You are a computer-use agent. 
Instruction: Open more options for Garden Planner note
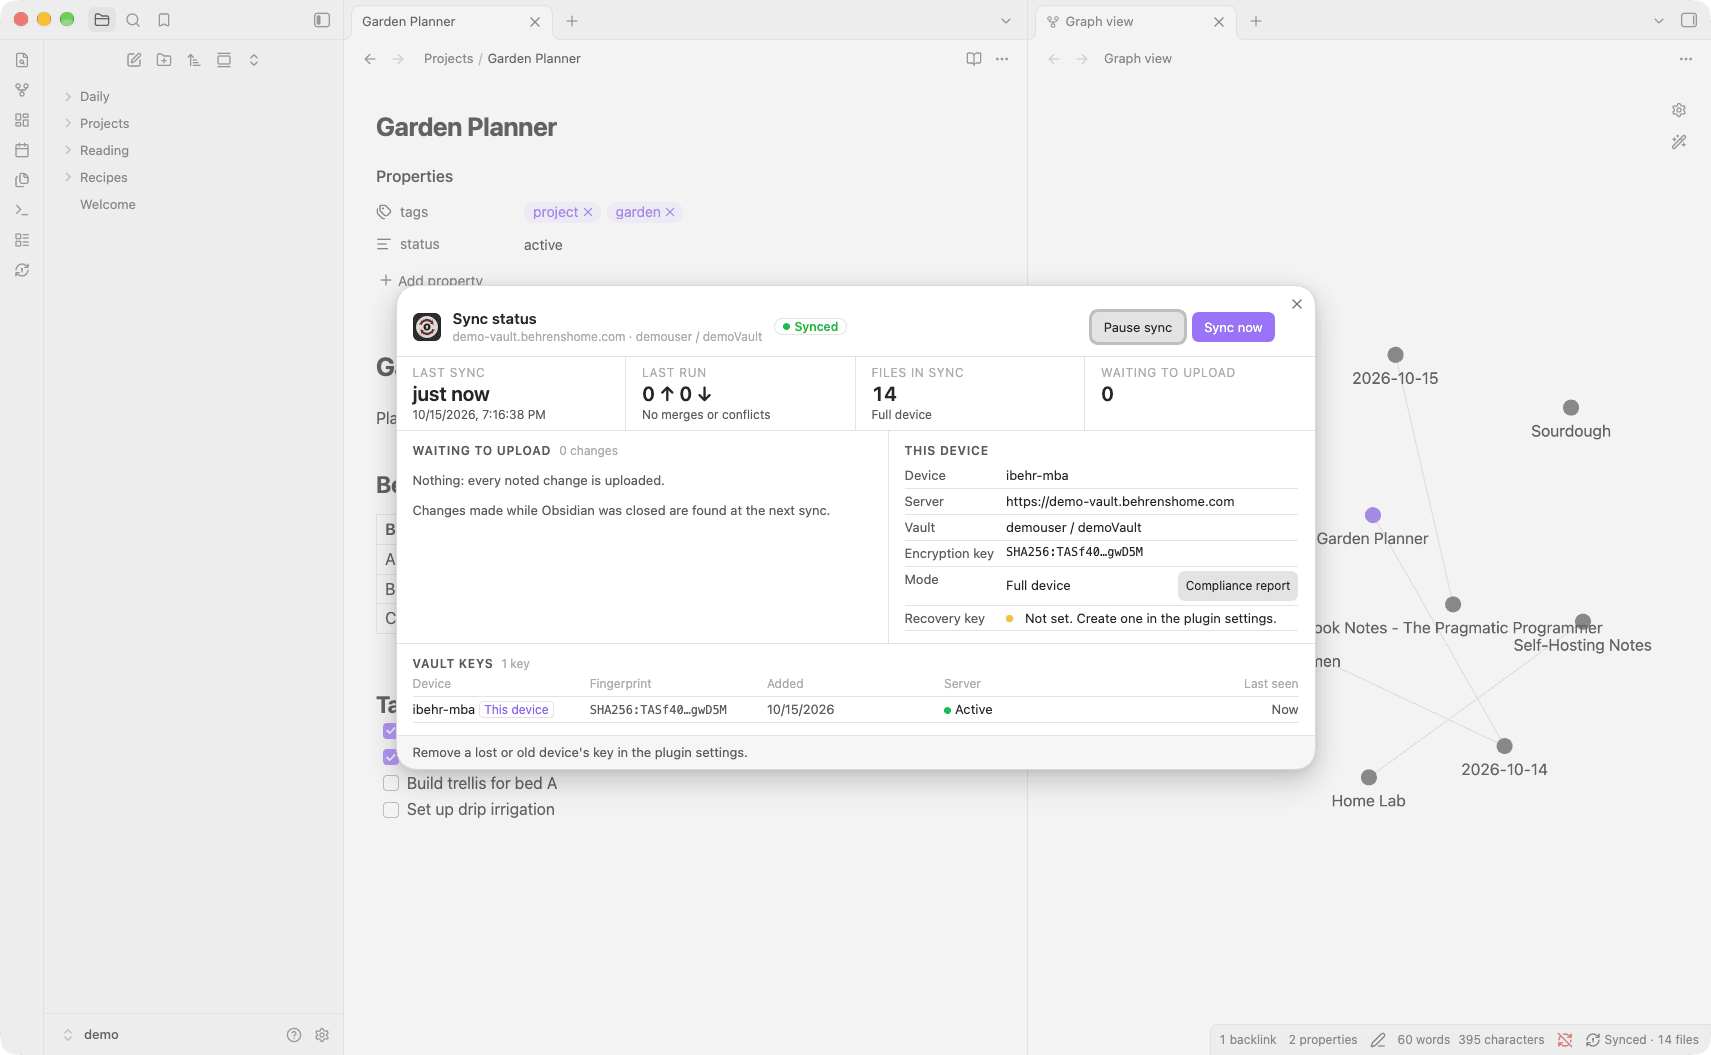click(x=1002, y=59)
